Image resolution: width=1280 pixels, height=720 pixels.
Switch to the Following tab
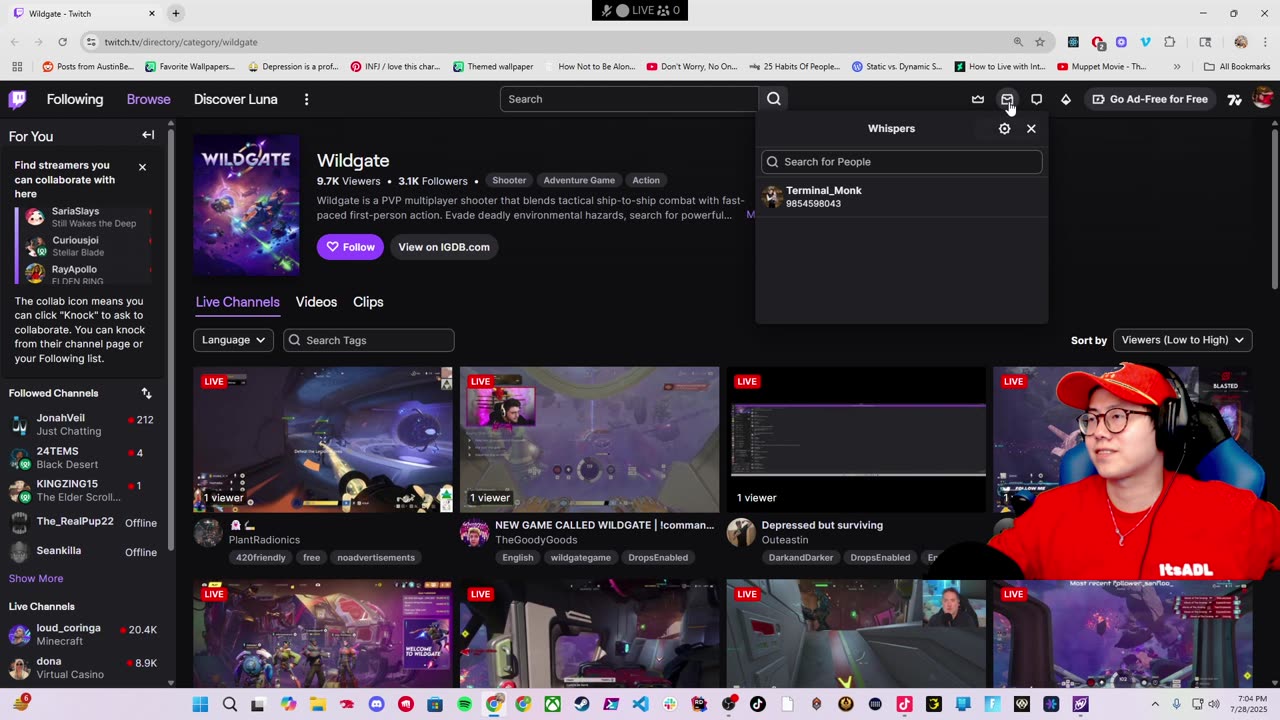(75, 99)
